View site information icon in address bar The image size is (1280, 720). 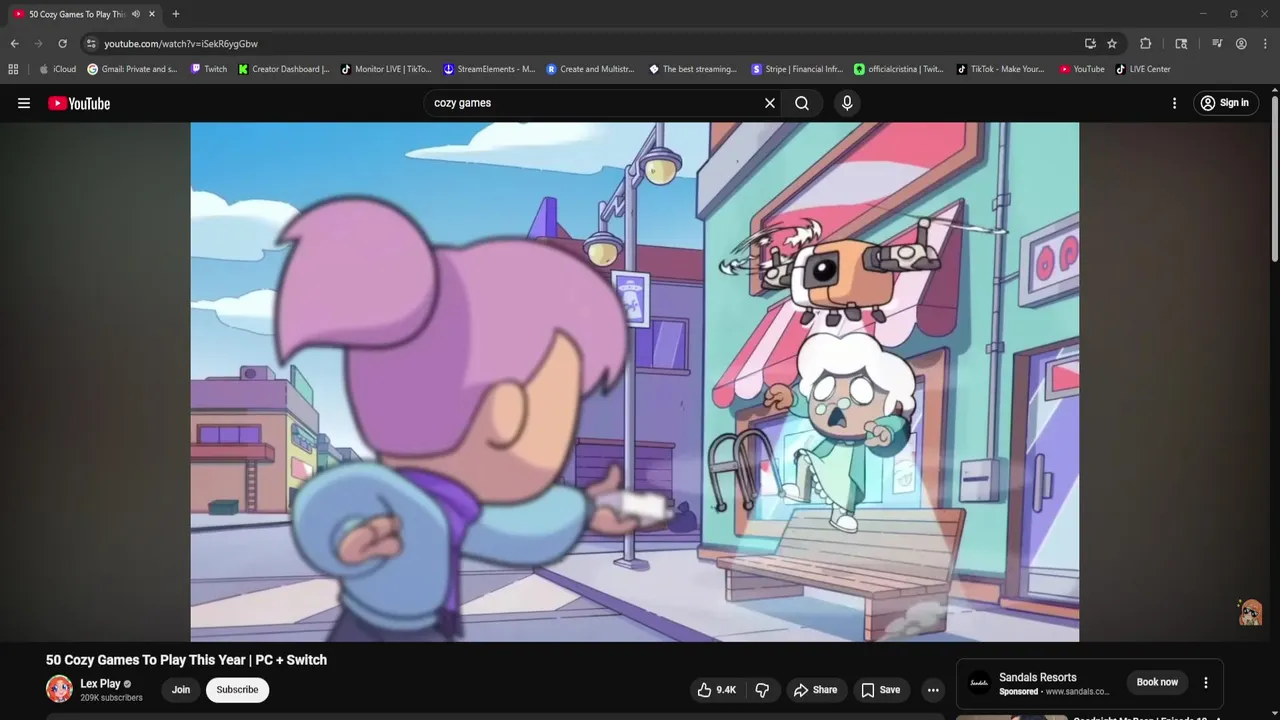pyautogui.click(x=91, y=44)
